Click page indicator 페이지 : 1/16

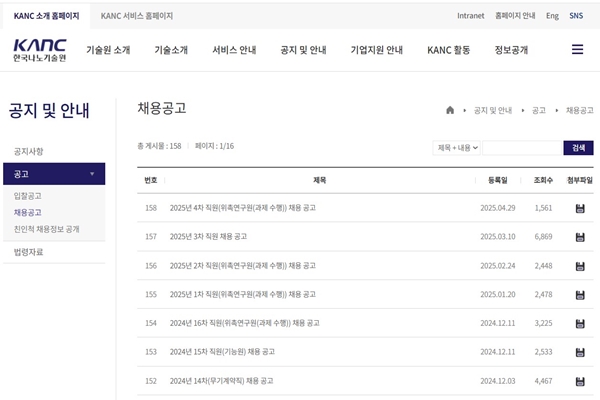[x=214, y=146]
